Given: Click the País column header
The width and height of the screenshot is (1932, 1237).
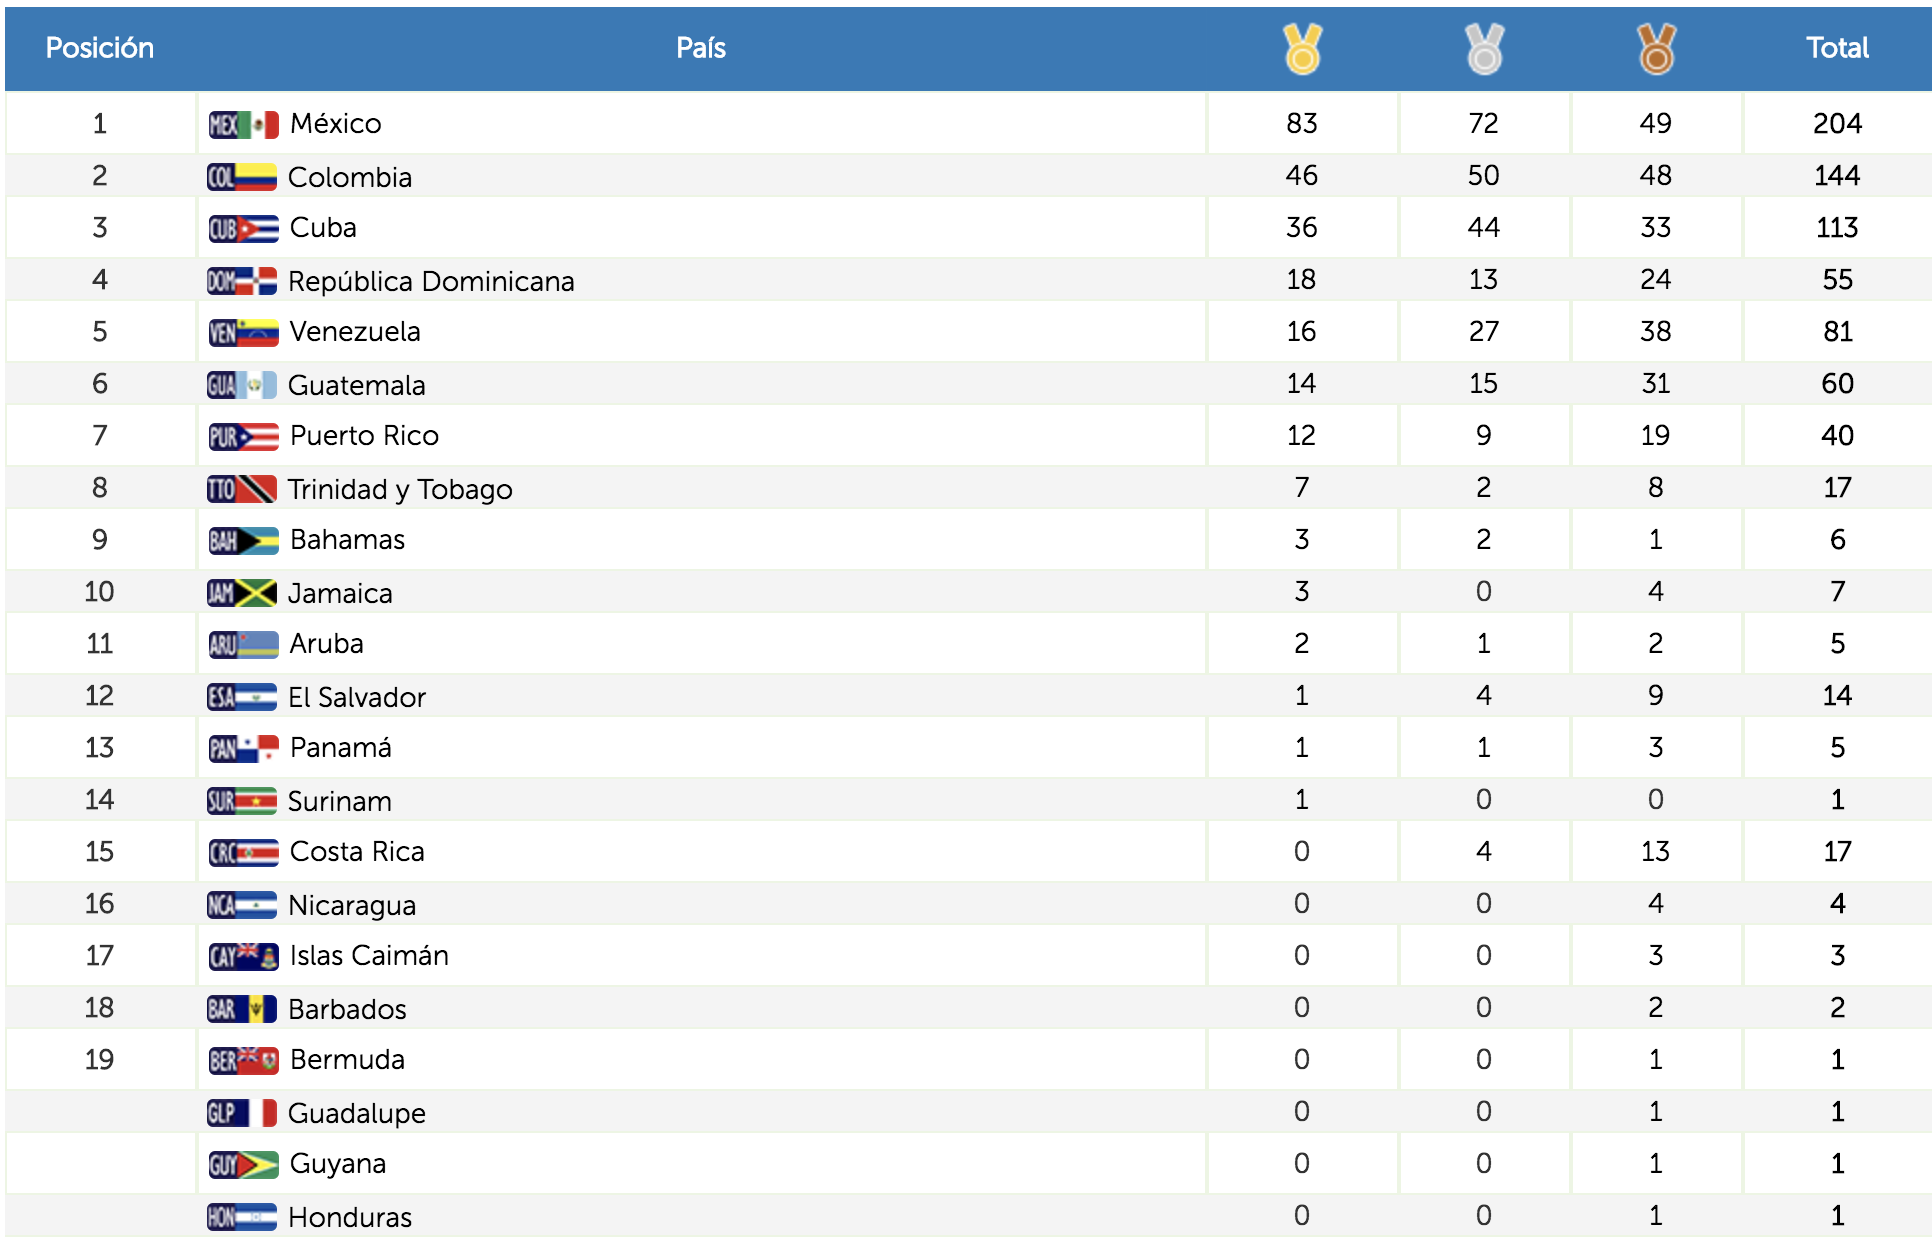Looking at the screenshot, I should (701, 48).
